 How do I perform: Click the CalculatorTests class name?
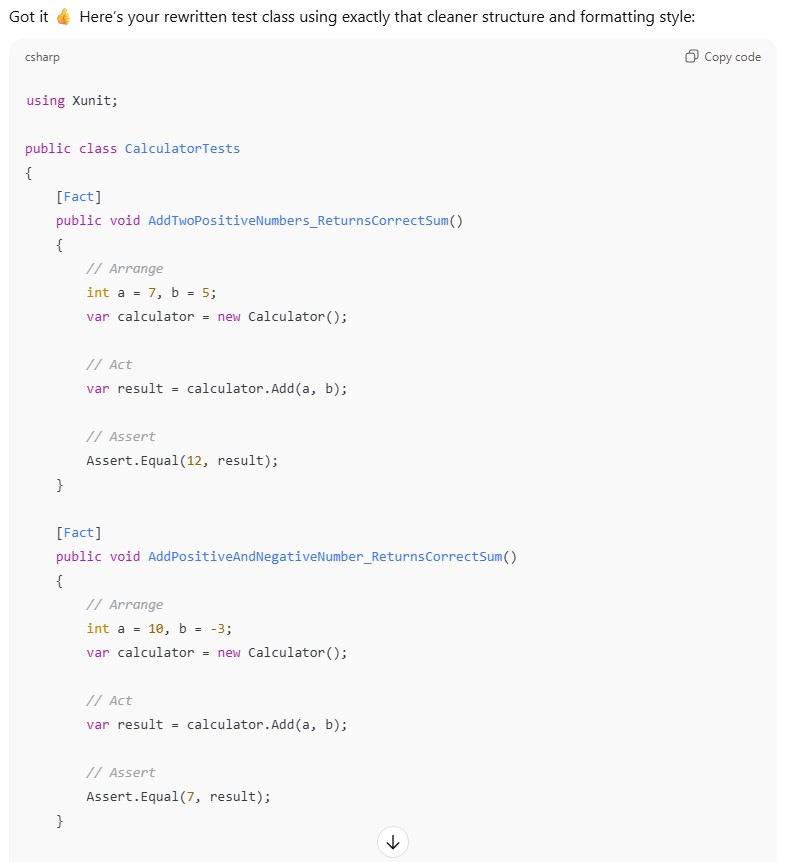click(182, 148)
